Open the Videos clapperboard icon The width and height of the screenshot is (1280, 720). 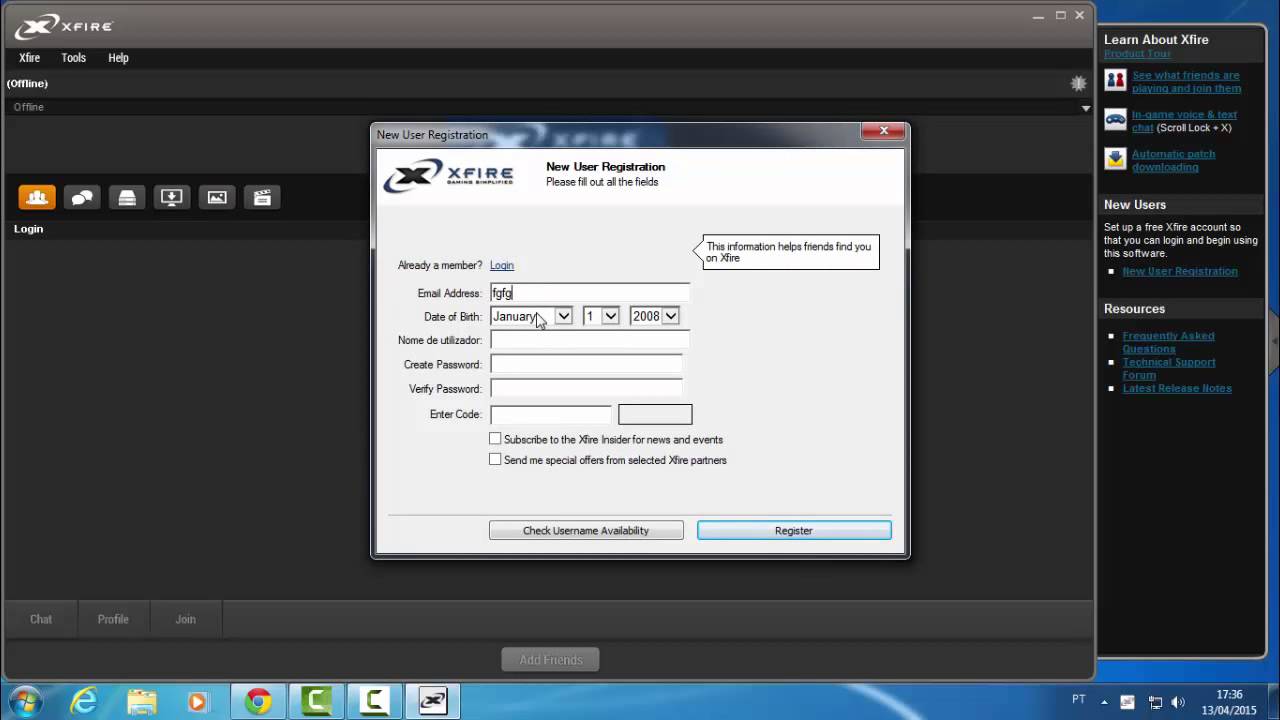pos(262,197)
